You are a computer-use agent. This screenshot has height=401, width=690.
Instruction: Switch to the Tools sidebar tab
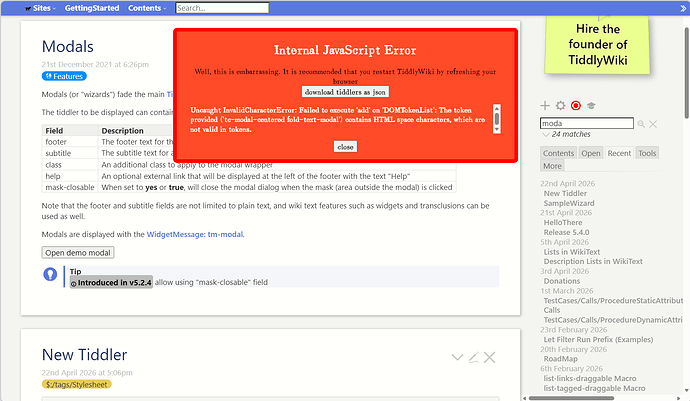[647, 153]
